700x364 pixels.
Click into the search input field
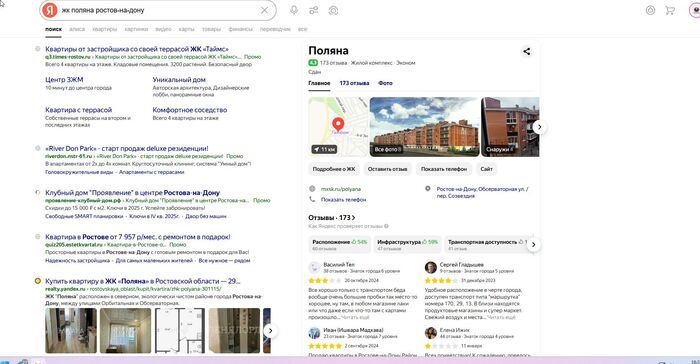coord(158,10)
